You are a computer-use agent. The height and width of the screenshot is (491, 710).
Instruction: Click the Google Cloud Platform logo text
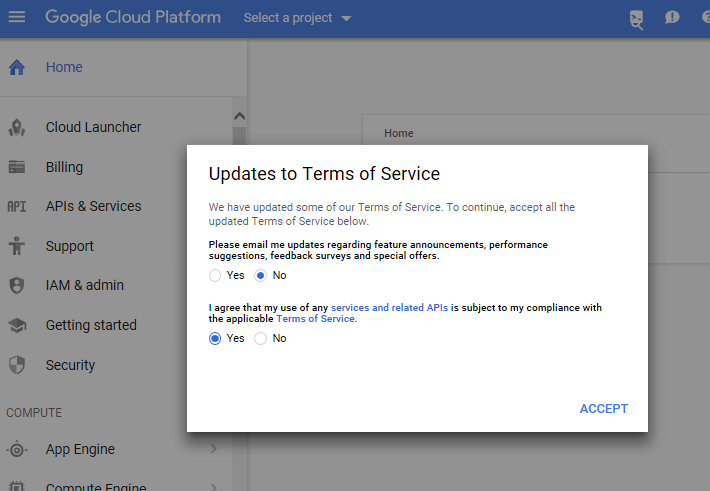click(x=133, y=17)
